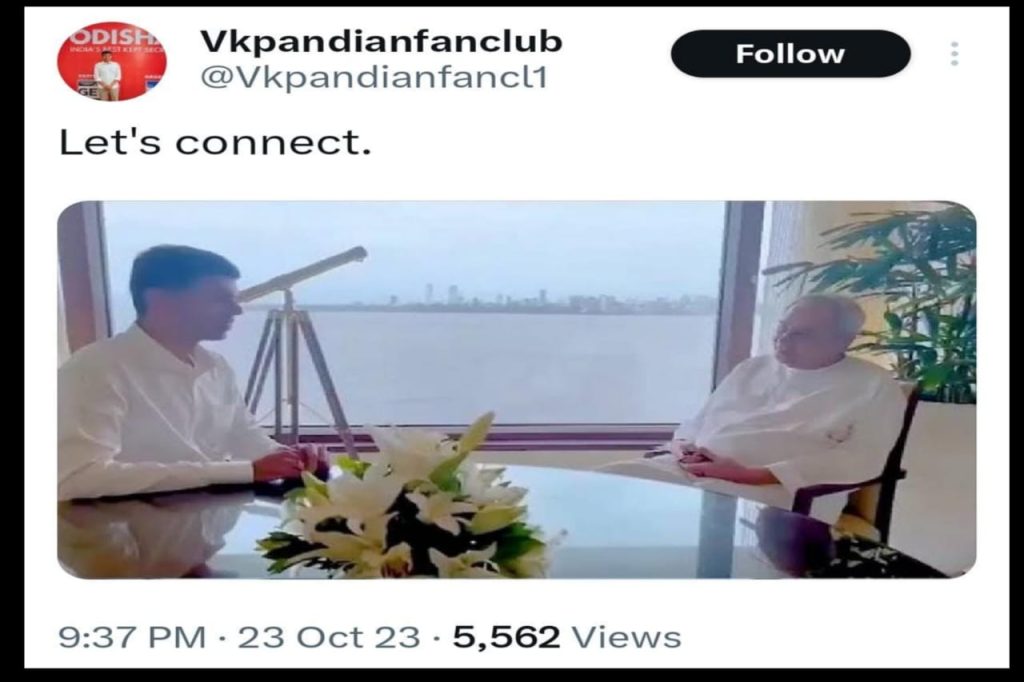Click the ODISHA text in the avatar
This screenshot has width=1024, height=682.
(112, 36)
